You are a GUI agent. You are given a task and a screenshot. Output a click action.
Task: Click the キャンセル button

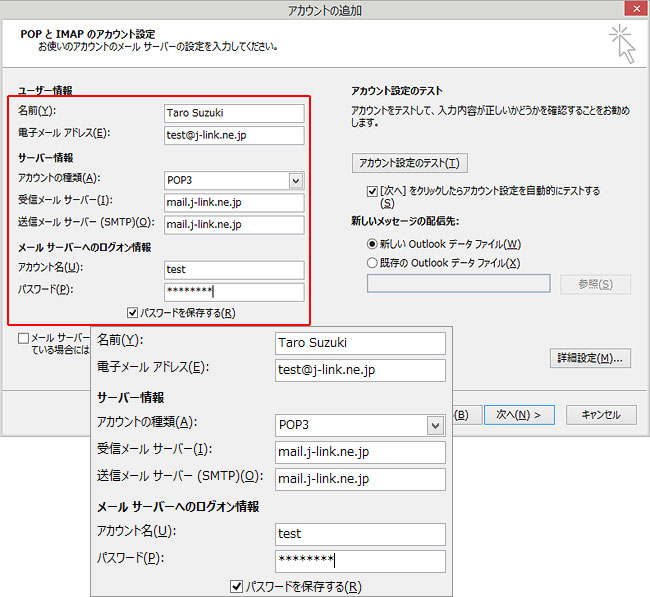[601, 415]
